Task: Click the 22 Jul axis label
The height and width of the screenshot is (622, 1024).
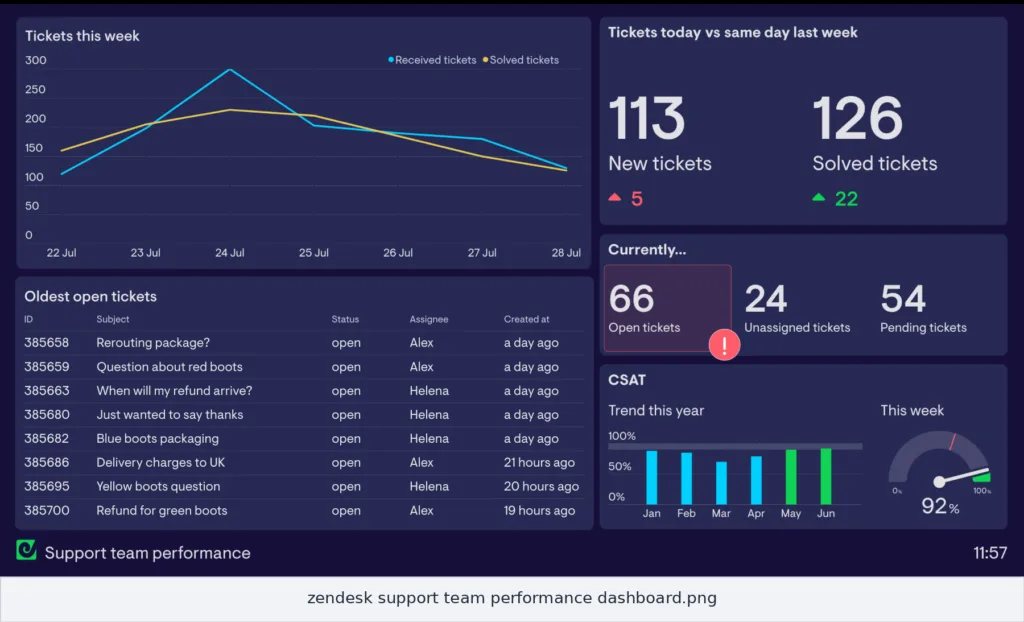Action: click(61, 253)
